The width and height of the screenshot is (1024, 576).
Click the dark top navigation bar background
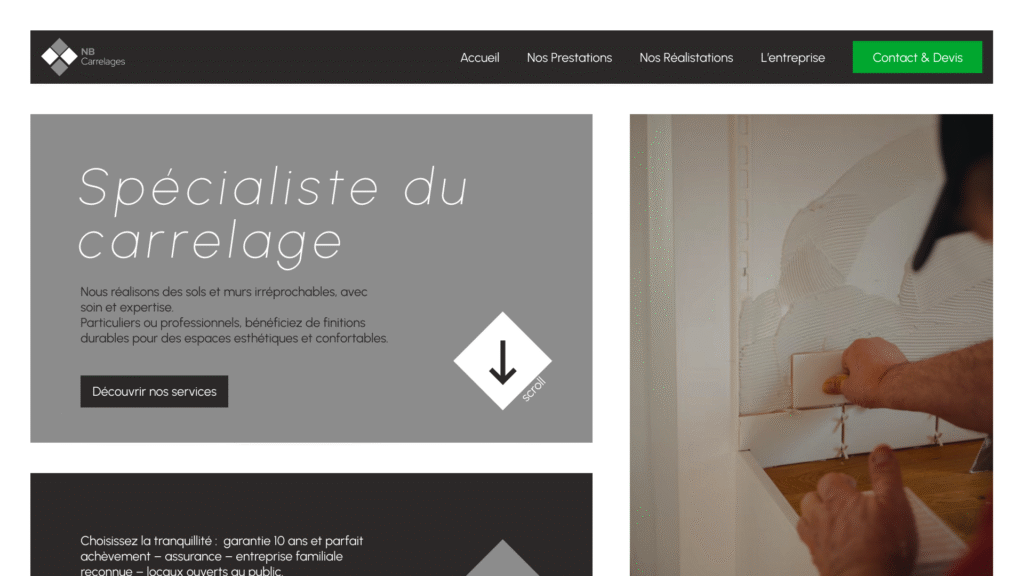pyautogui.click(x=294, y=57)
